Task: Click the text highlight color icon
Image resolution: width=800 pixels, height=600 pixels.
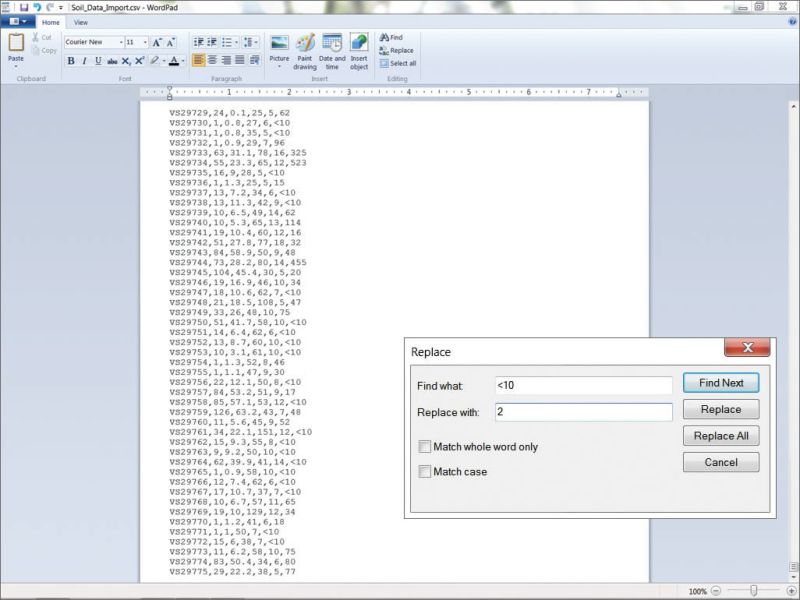Action: click(156, 61)
